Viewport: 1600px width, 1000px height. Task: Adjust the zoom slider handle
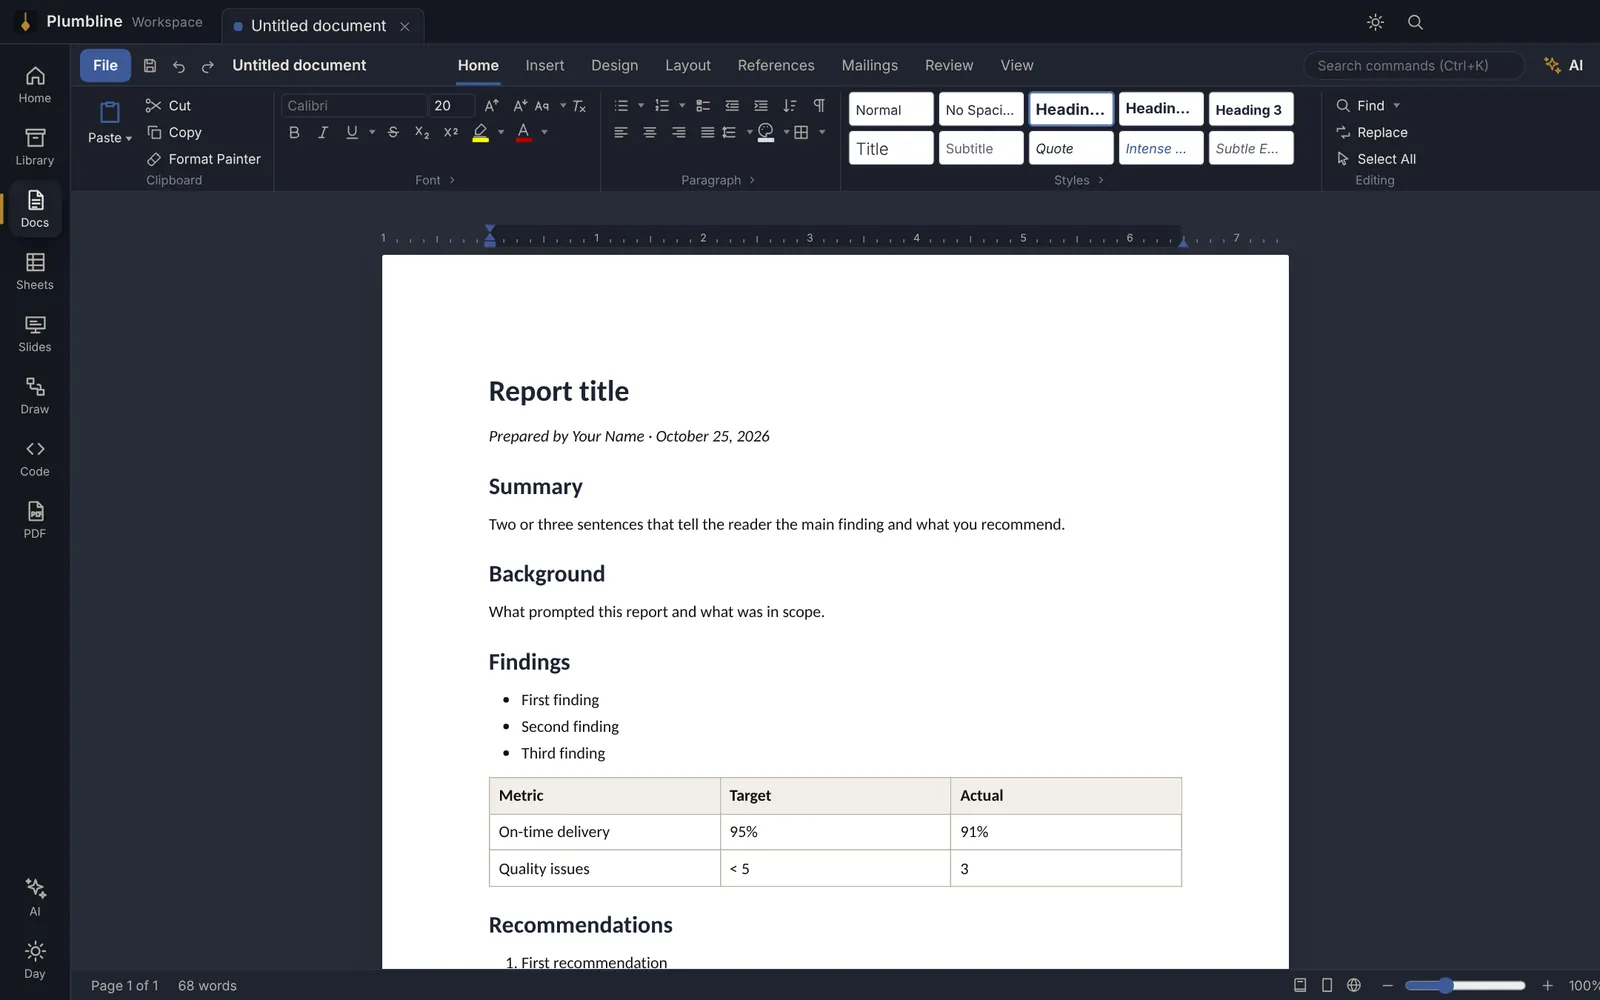(x=1445, y=986)
